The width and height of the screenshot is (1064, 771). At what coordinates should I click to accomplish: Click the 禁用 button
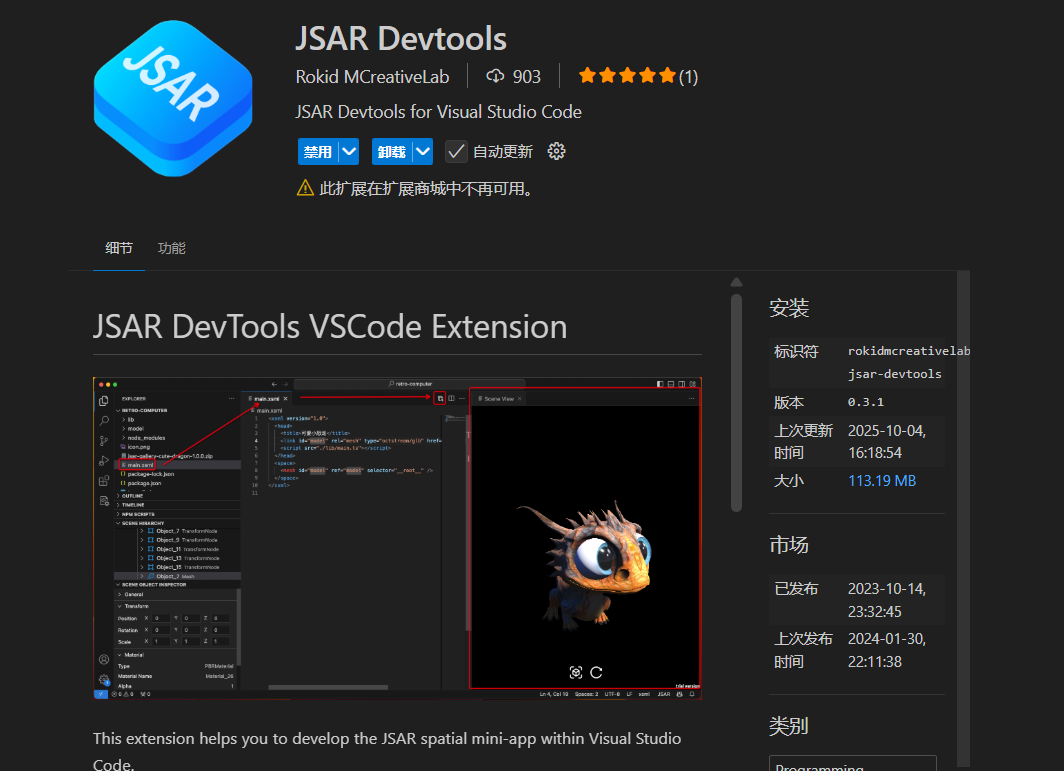point(318,151)
